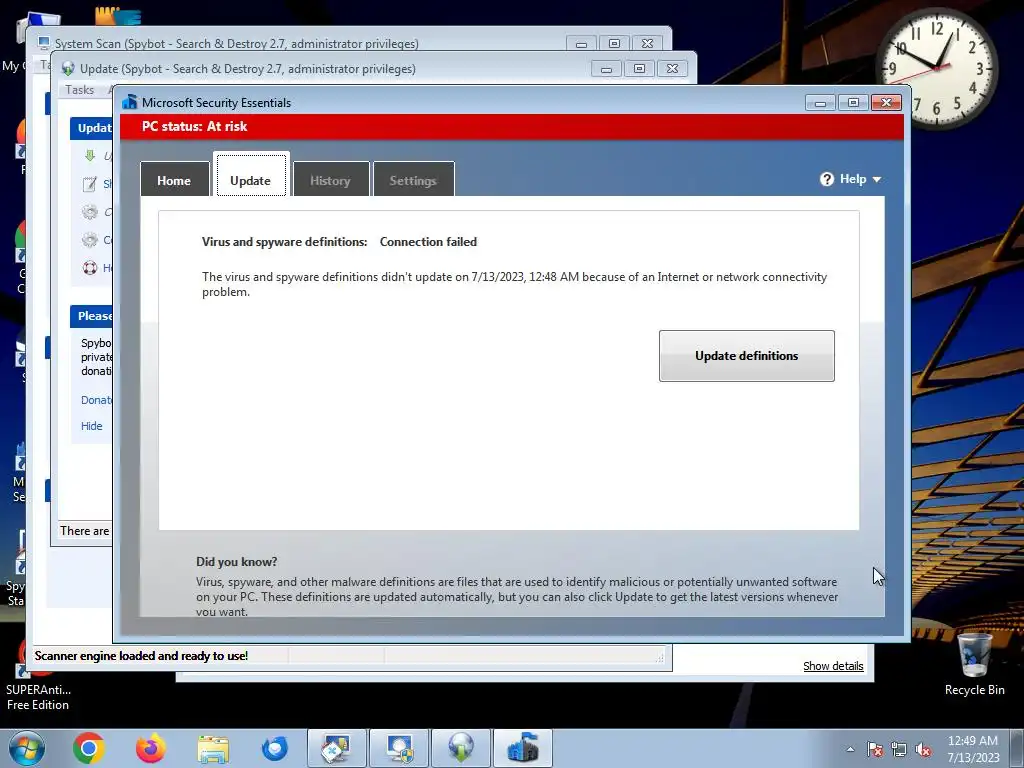The image size is (1024, 768).
Task: Click the Spybot Update window title icon
Action: point(68,69)
